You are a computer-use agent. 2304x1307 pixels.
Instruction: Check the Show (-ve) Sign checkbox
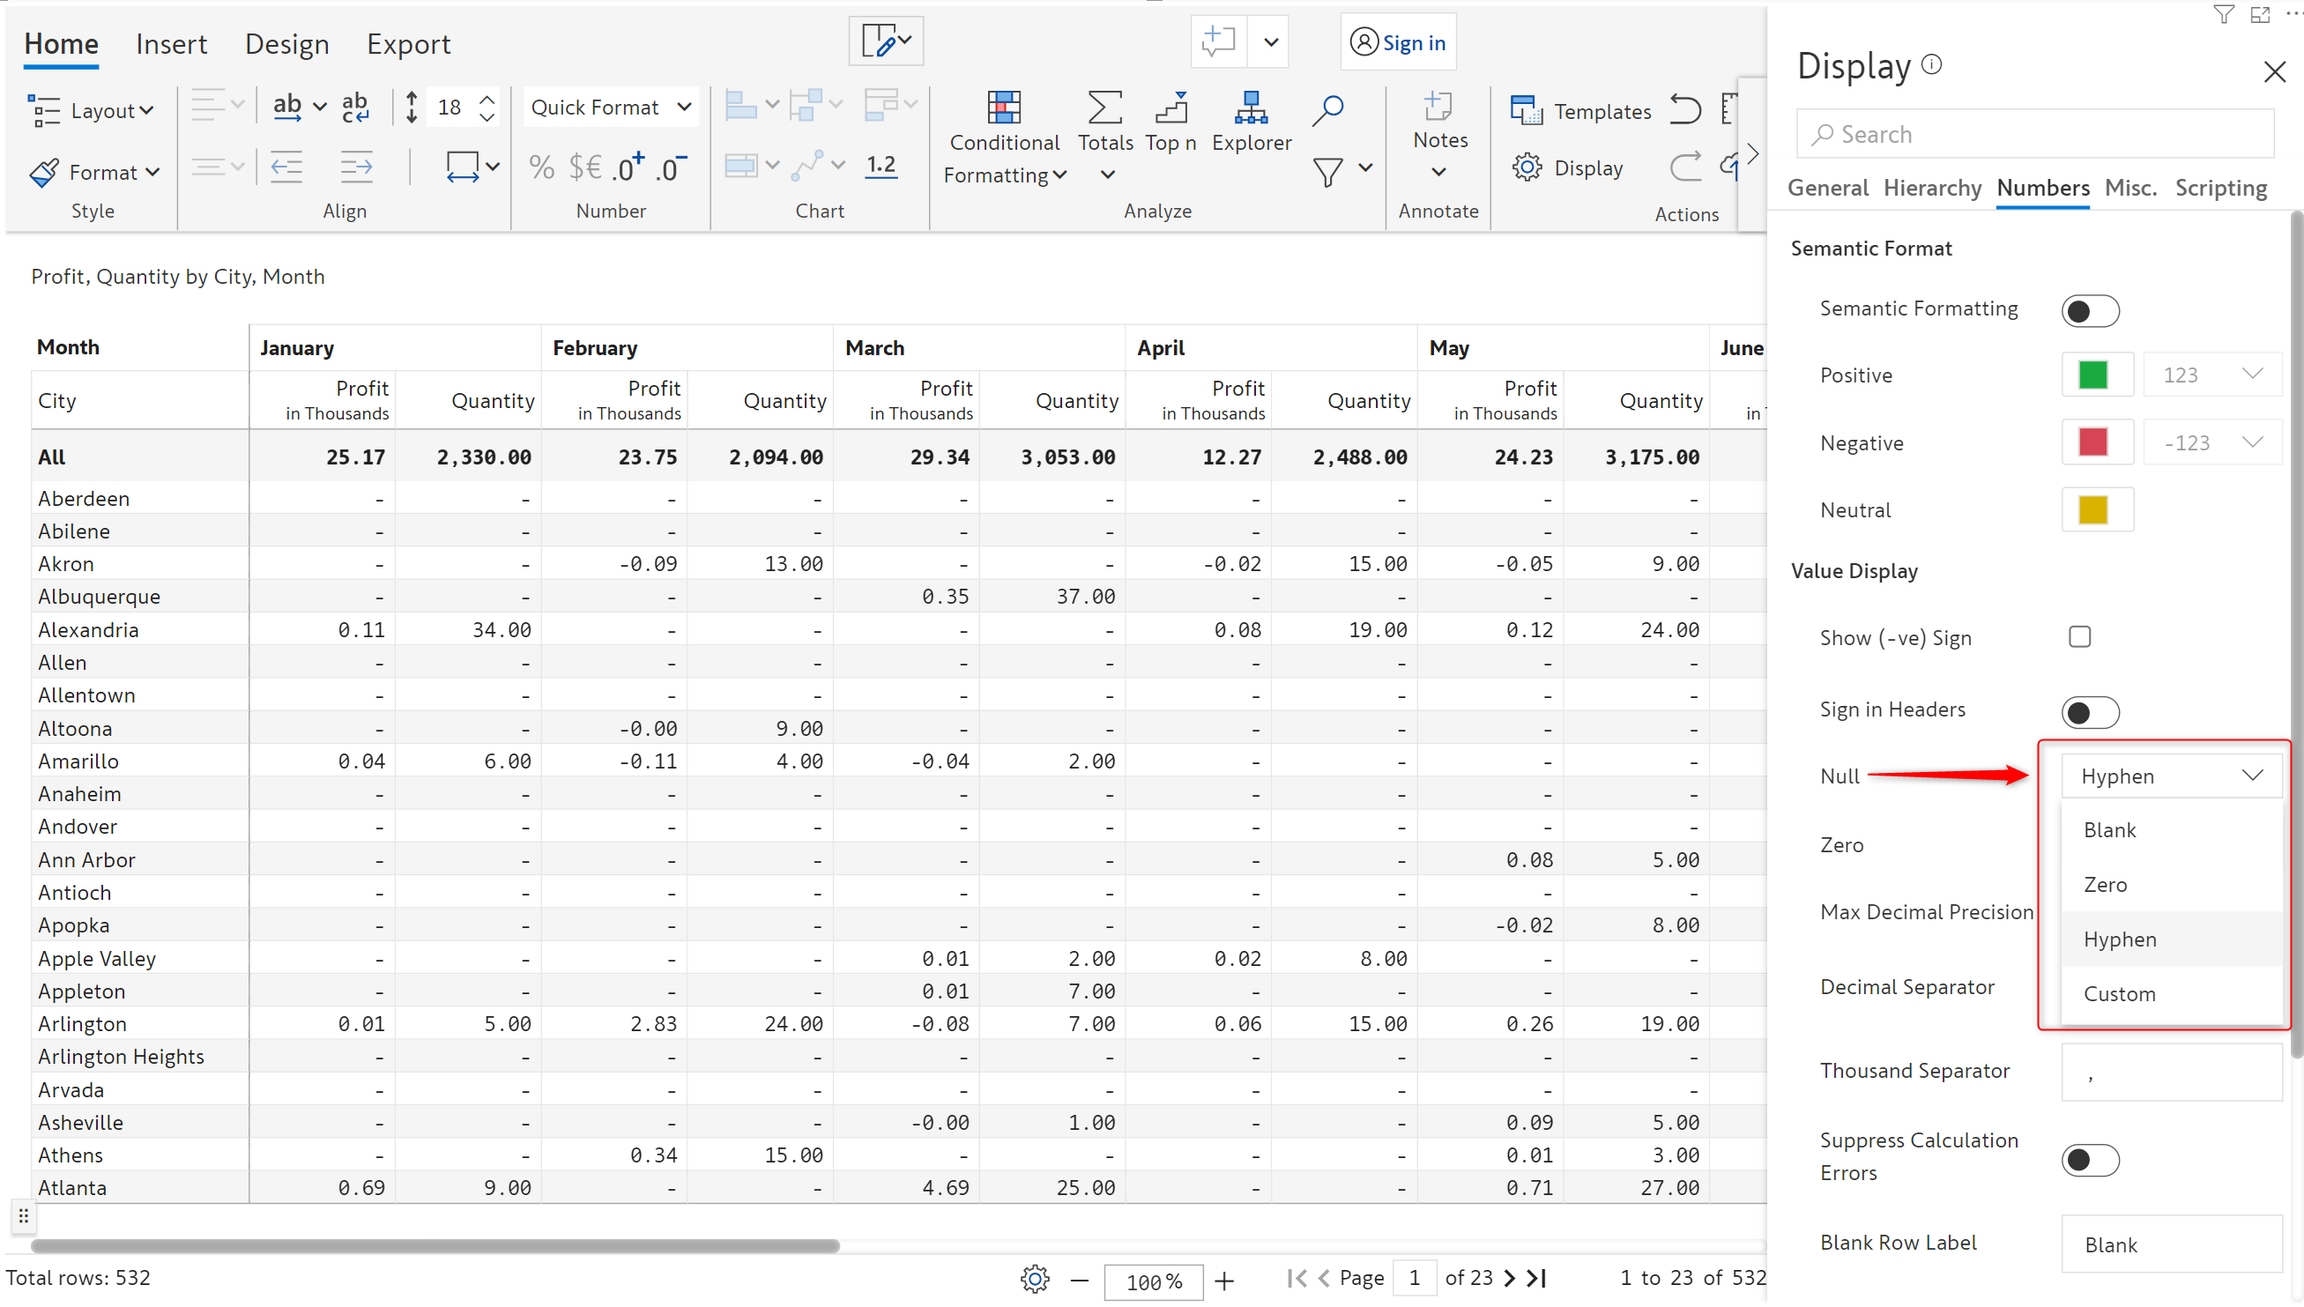coord(2079,637)
